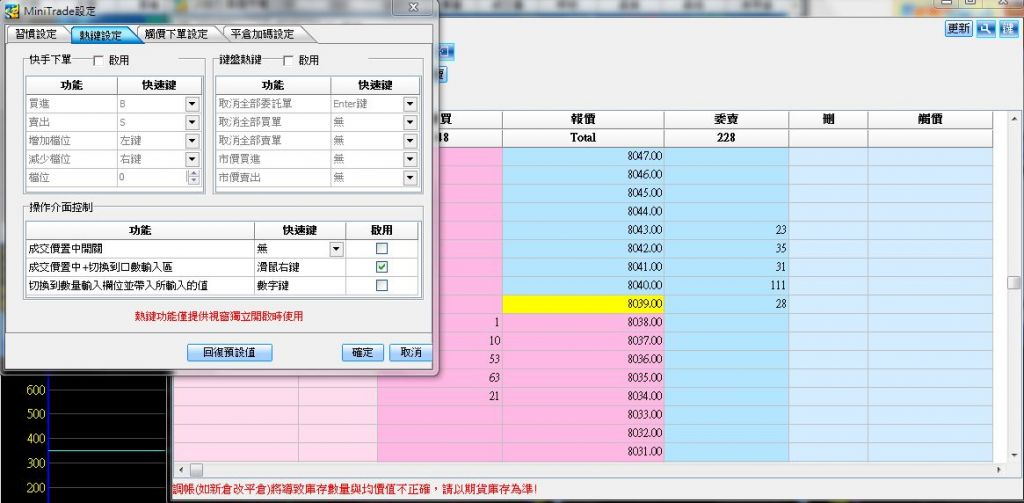The width and height of the screenshot is (1024, 503).
Task: Click the 報價 column header
Action: tap(583, 120)
